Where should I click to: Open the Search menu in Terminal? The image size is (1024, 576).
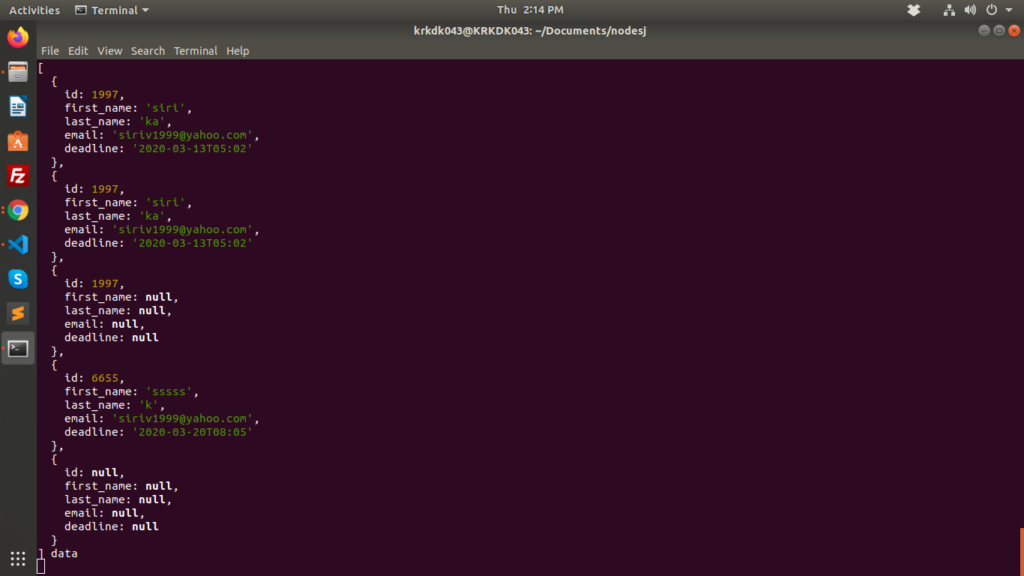148,51
